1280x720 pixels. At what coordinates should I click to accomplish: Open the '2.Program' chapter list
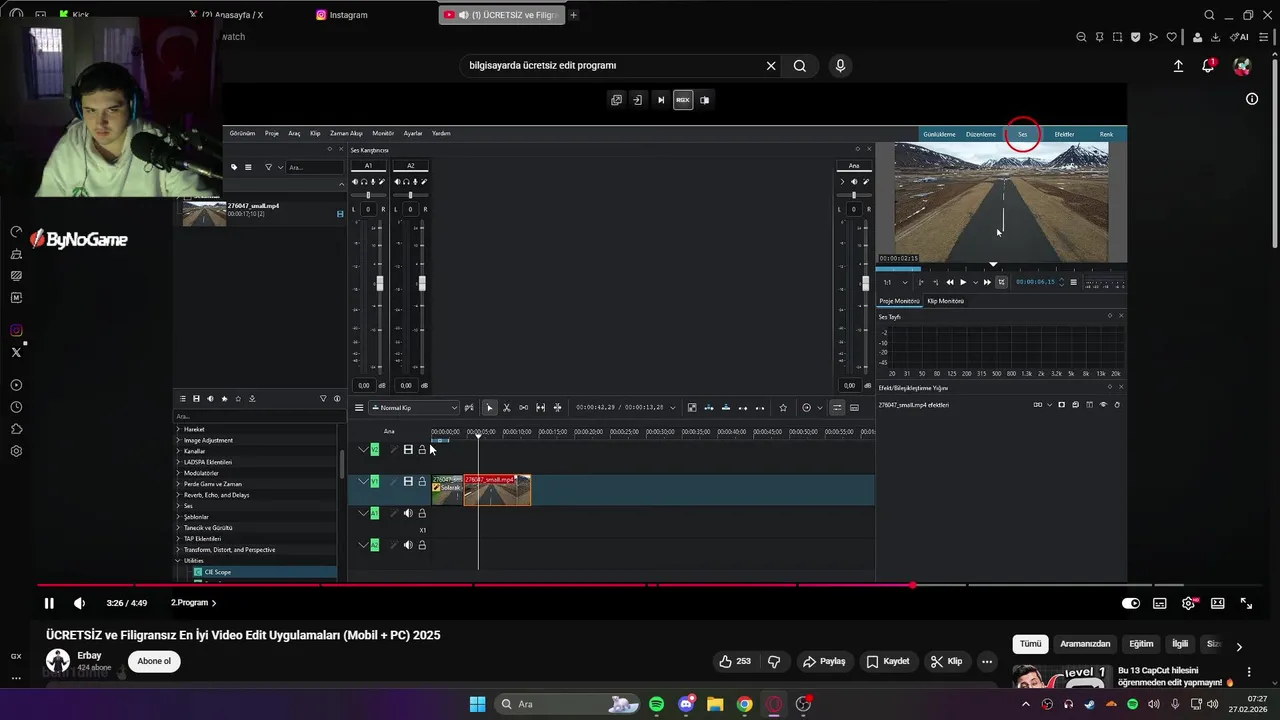tap(193, 603)
